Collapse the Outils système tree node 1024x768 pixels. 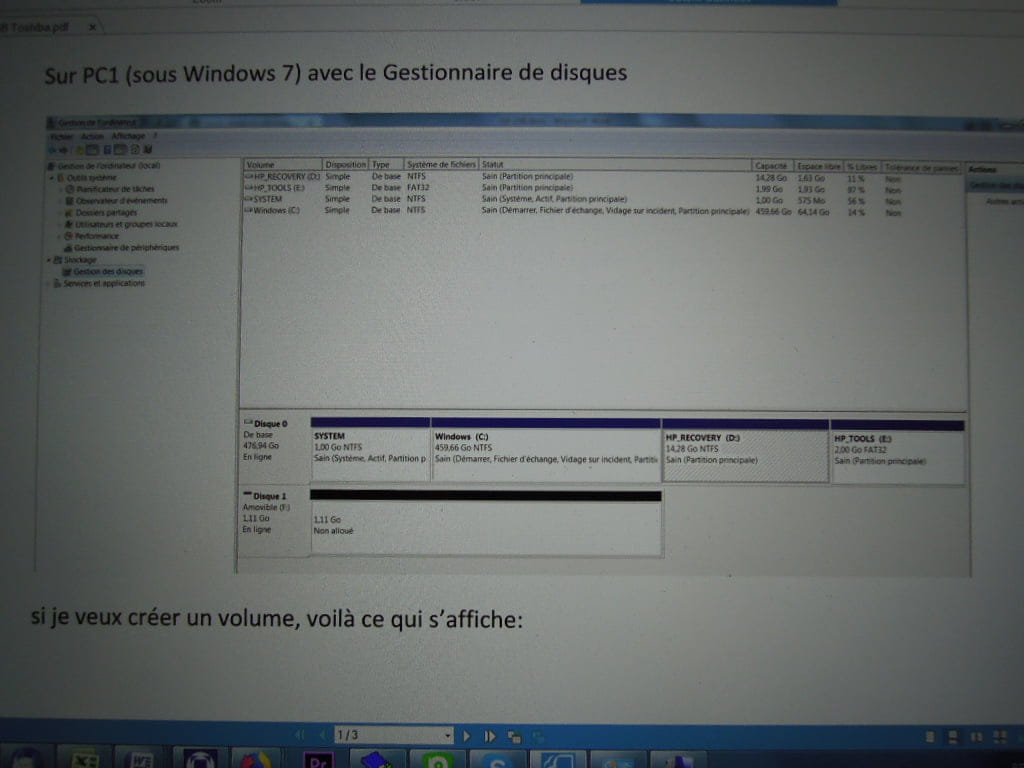[52, 178]
